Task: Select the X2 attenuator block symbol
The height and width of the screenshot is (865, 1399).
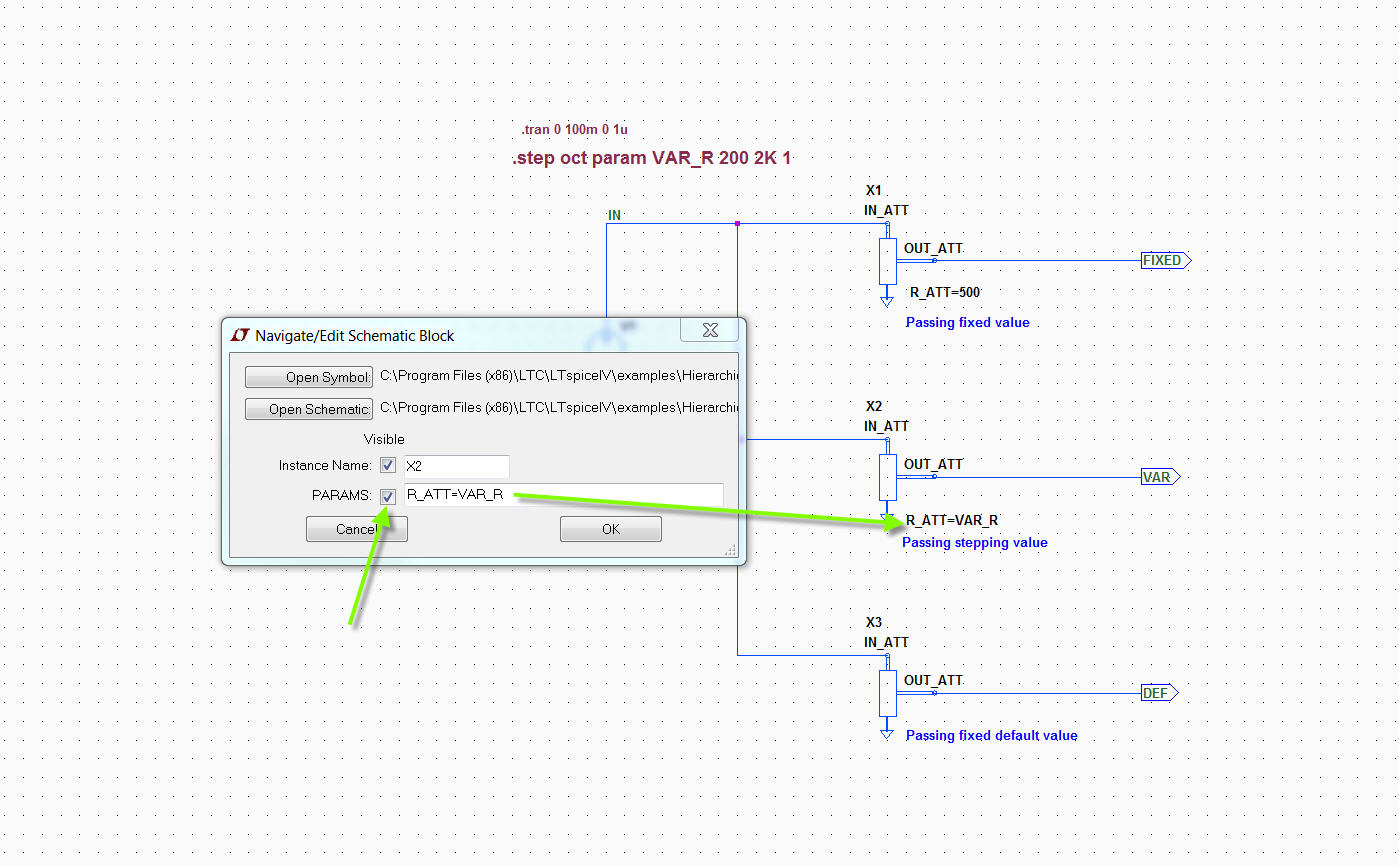Action: pos(886,477)
